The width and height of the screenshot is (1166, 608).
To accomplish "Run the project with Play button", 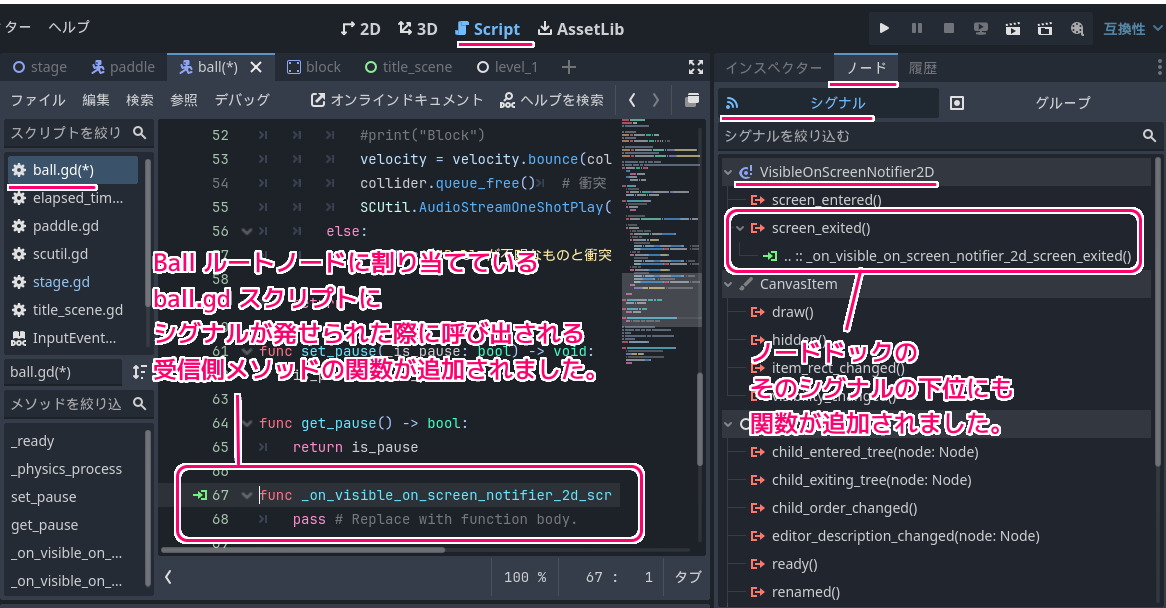I will point(884,28).
